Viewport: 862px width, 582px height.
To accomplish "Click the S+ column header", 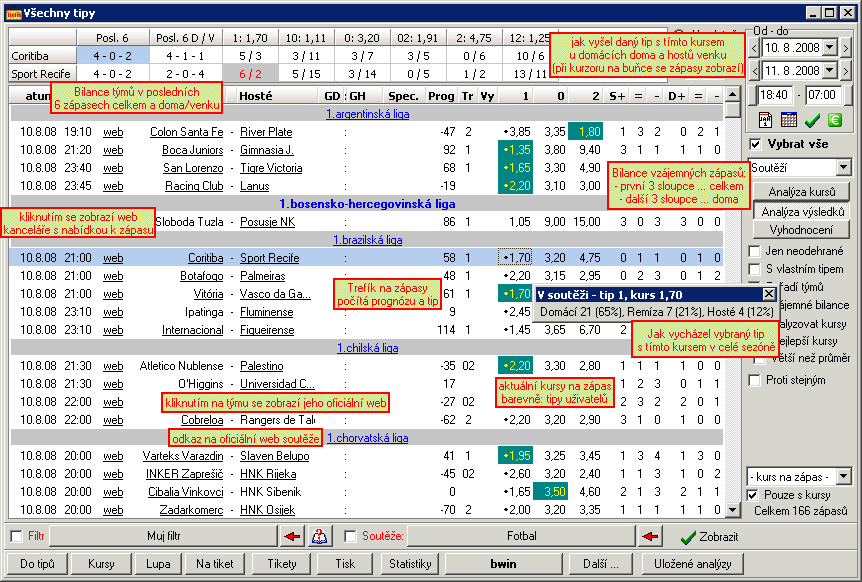I will pyautogui.click(x=617, y=96).
